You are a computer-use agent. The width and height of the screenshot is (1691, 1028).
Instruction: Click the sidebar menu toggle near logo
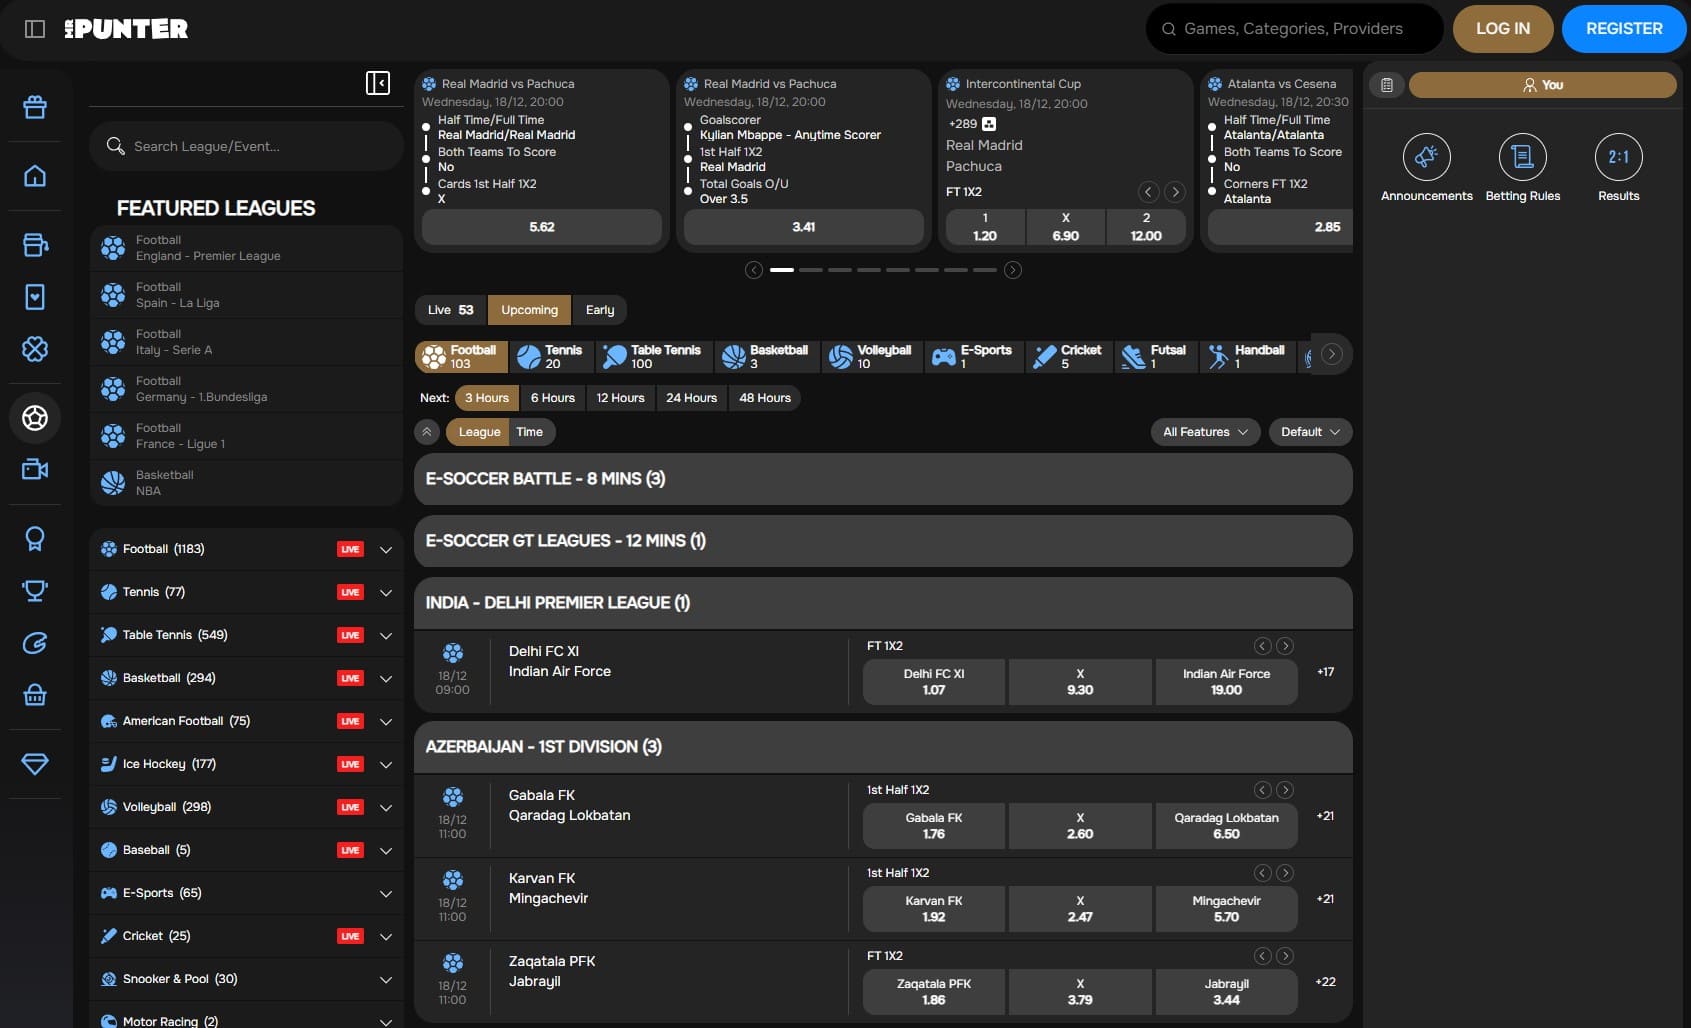coord(35,29)
